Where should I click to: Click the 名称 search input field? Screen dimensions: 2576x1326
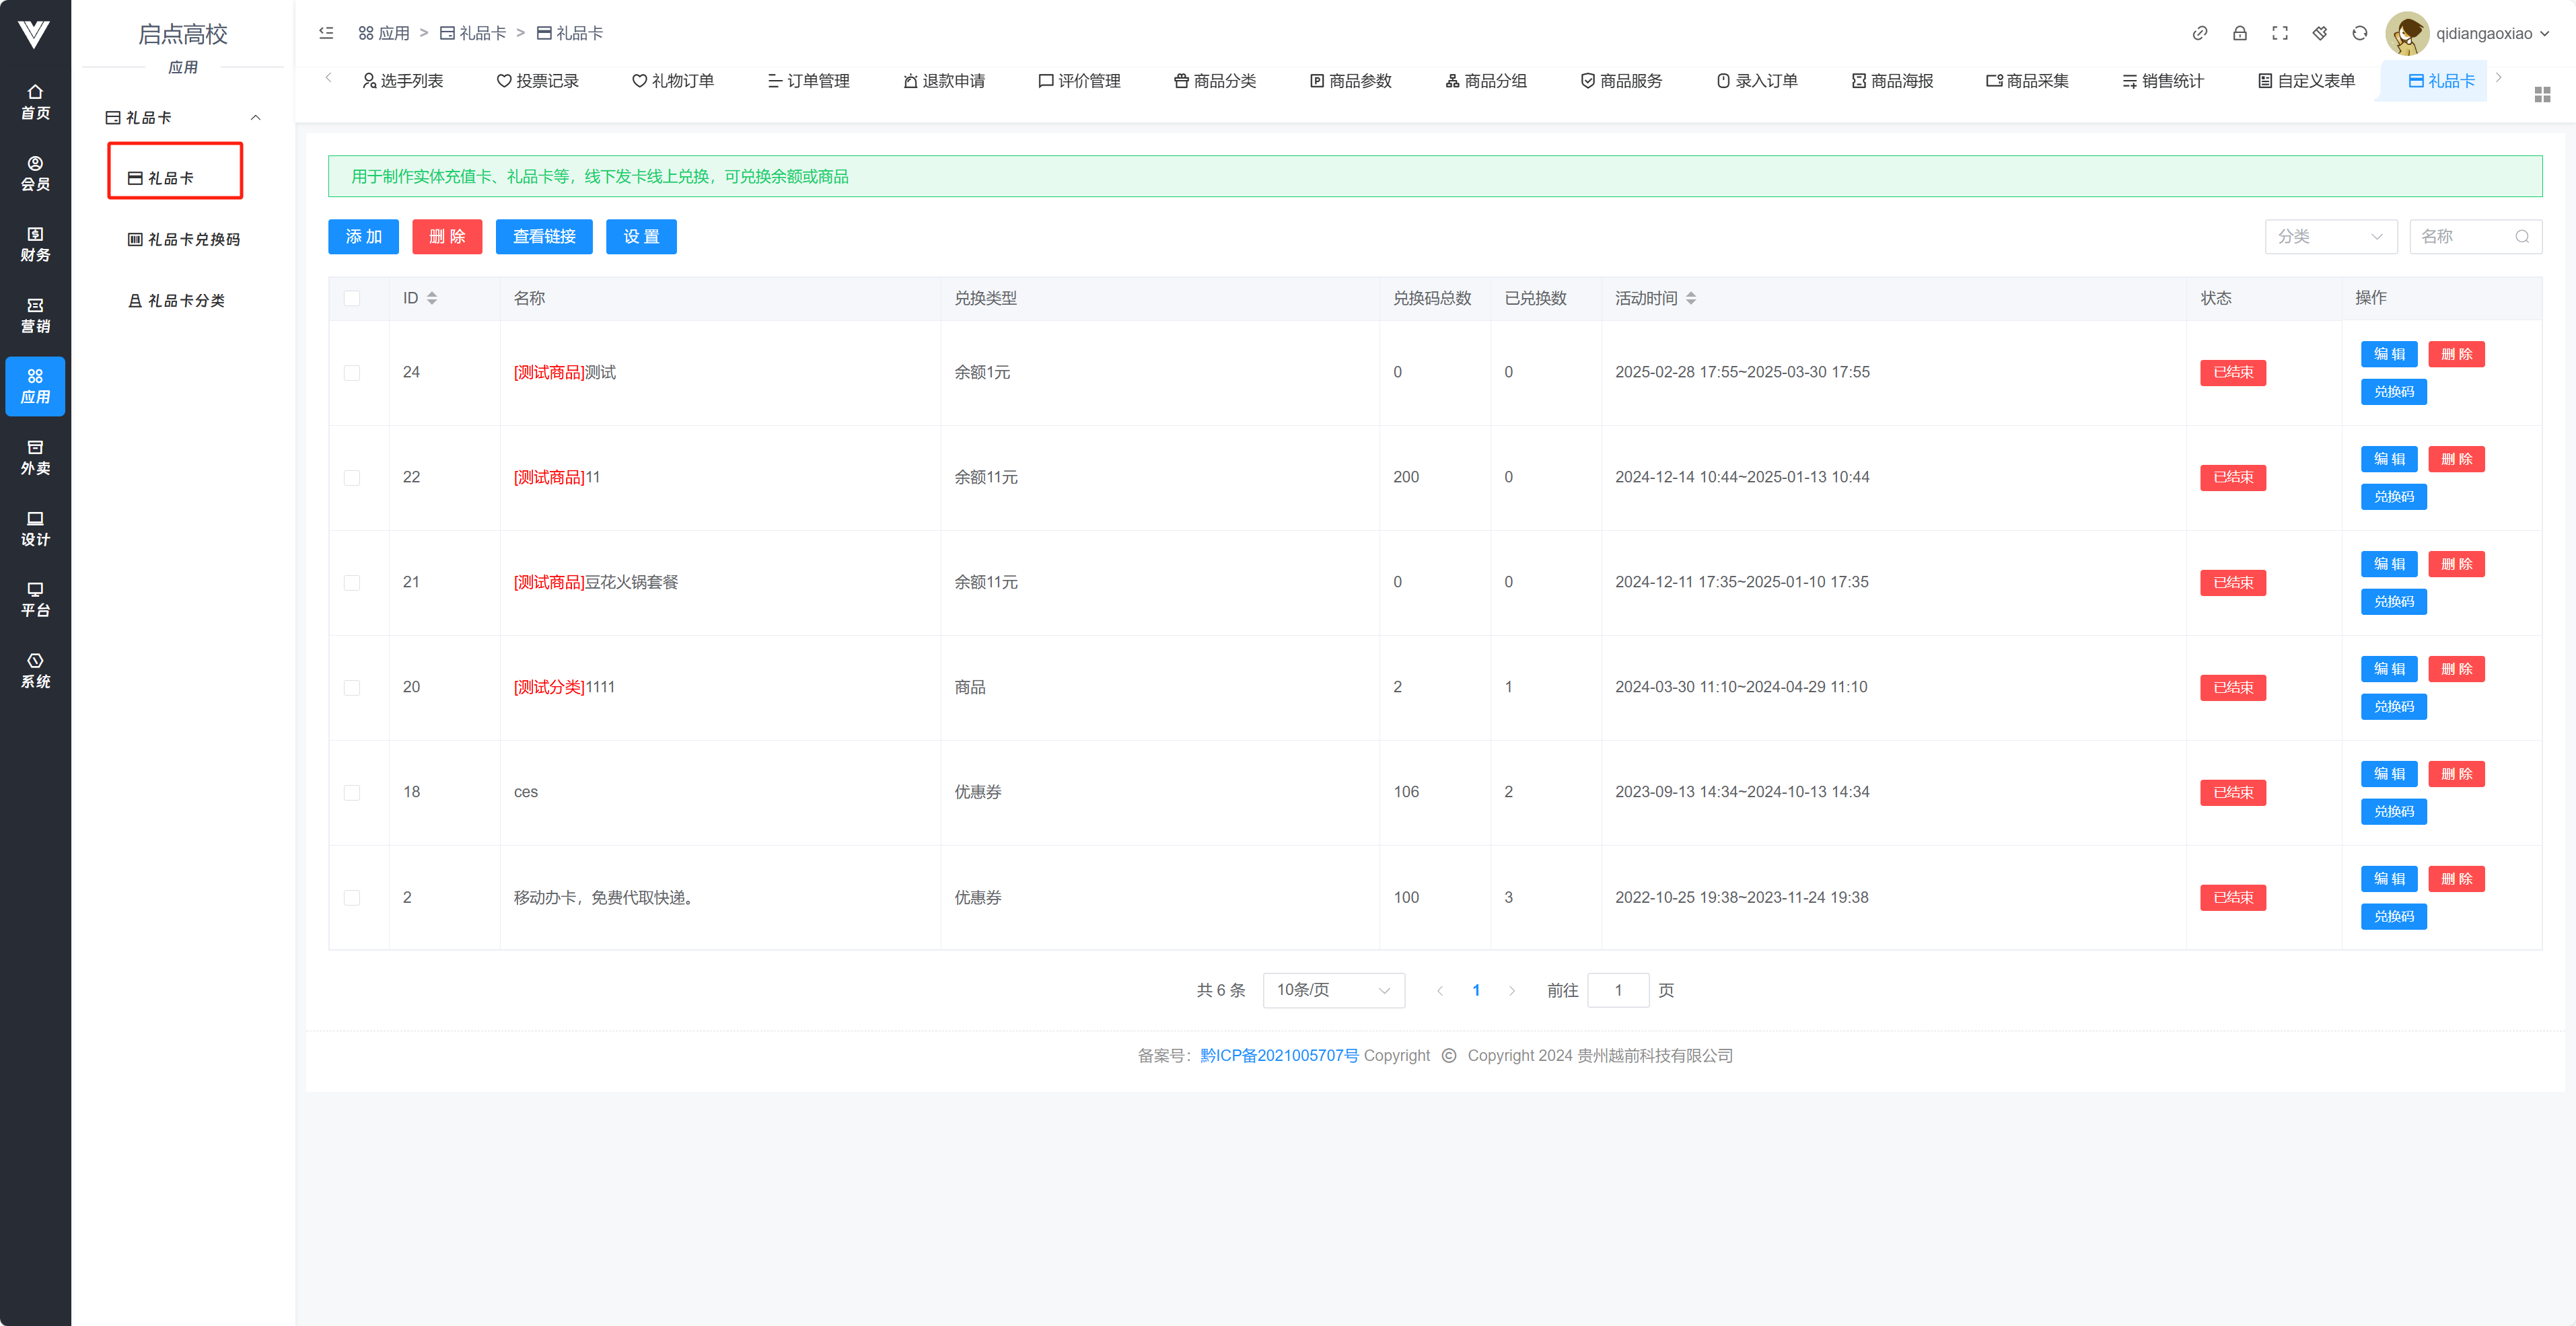tap(2464, 237)
